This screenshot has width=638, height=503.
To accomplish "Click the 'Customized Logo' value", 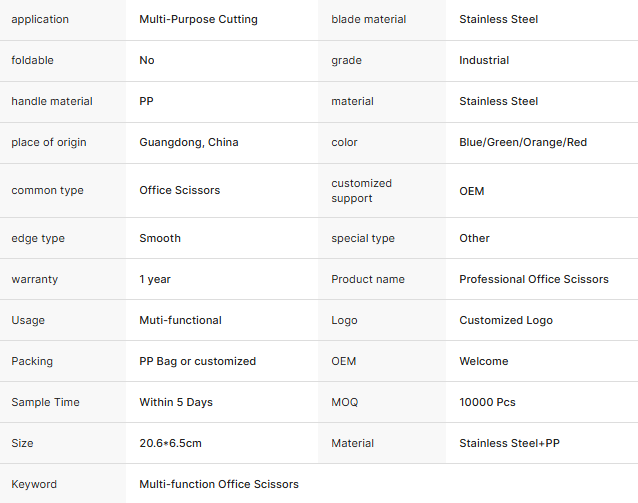I will [506, 320].
